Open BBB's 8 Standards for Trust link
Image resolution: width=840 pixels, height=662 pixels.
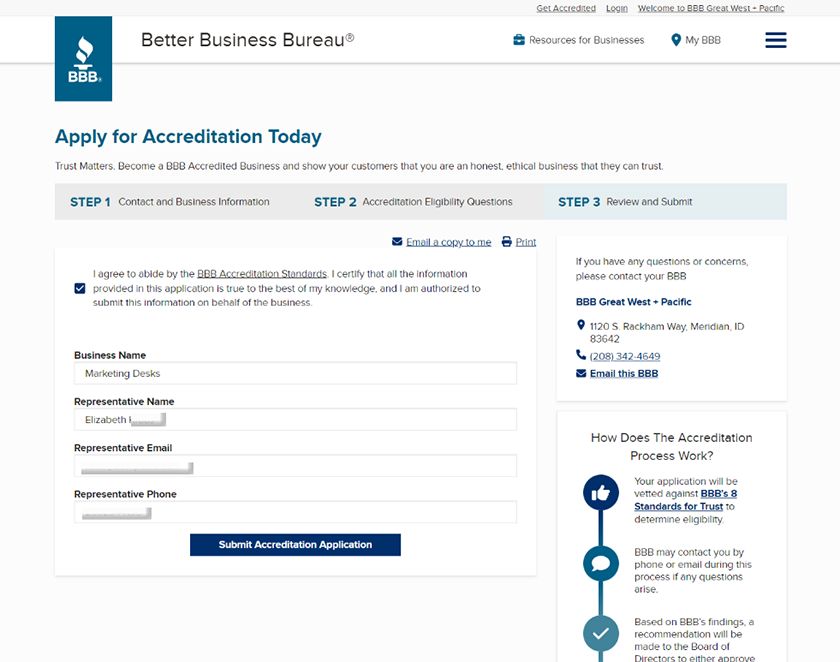pyautogui.click(x=686, y=500)
